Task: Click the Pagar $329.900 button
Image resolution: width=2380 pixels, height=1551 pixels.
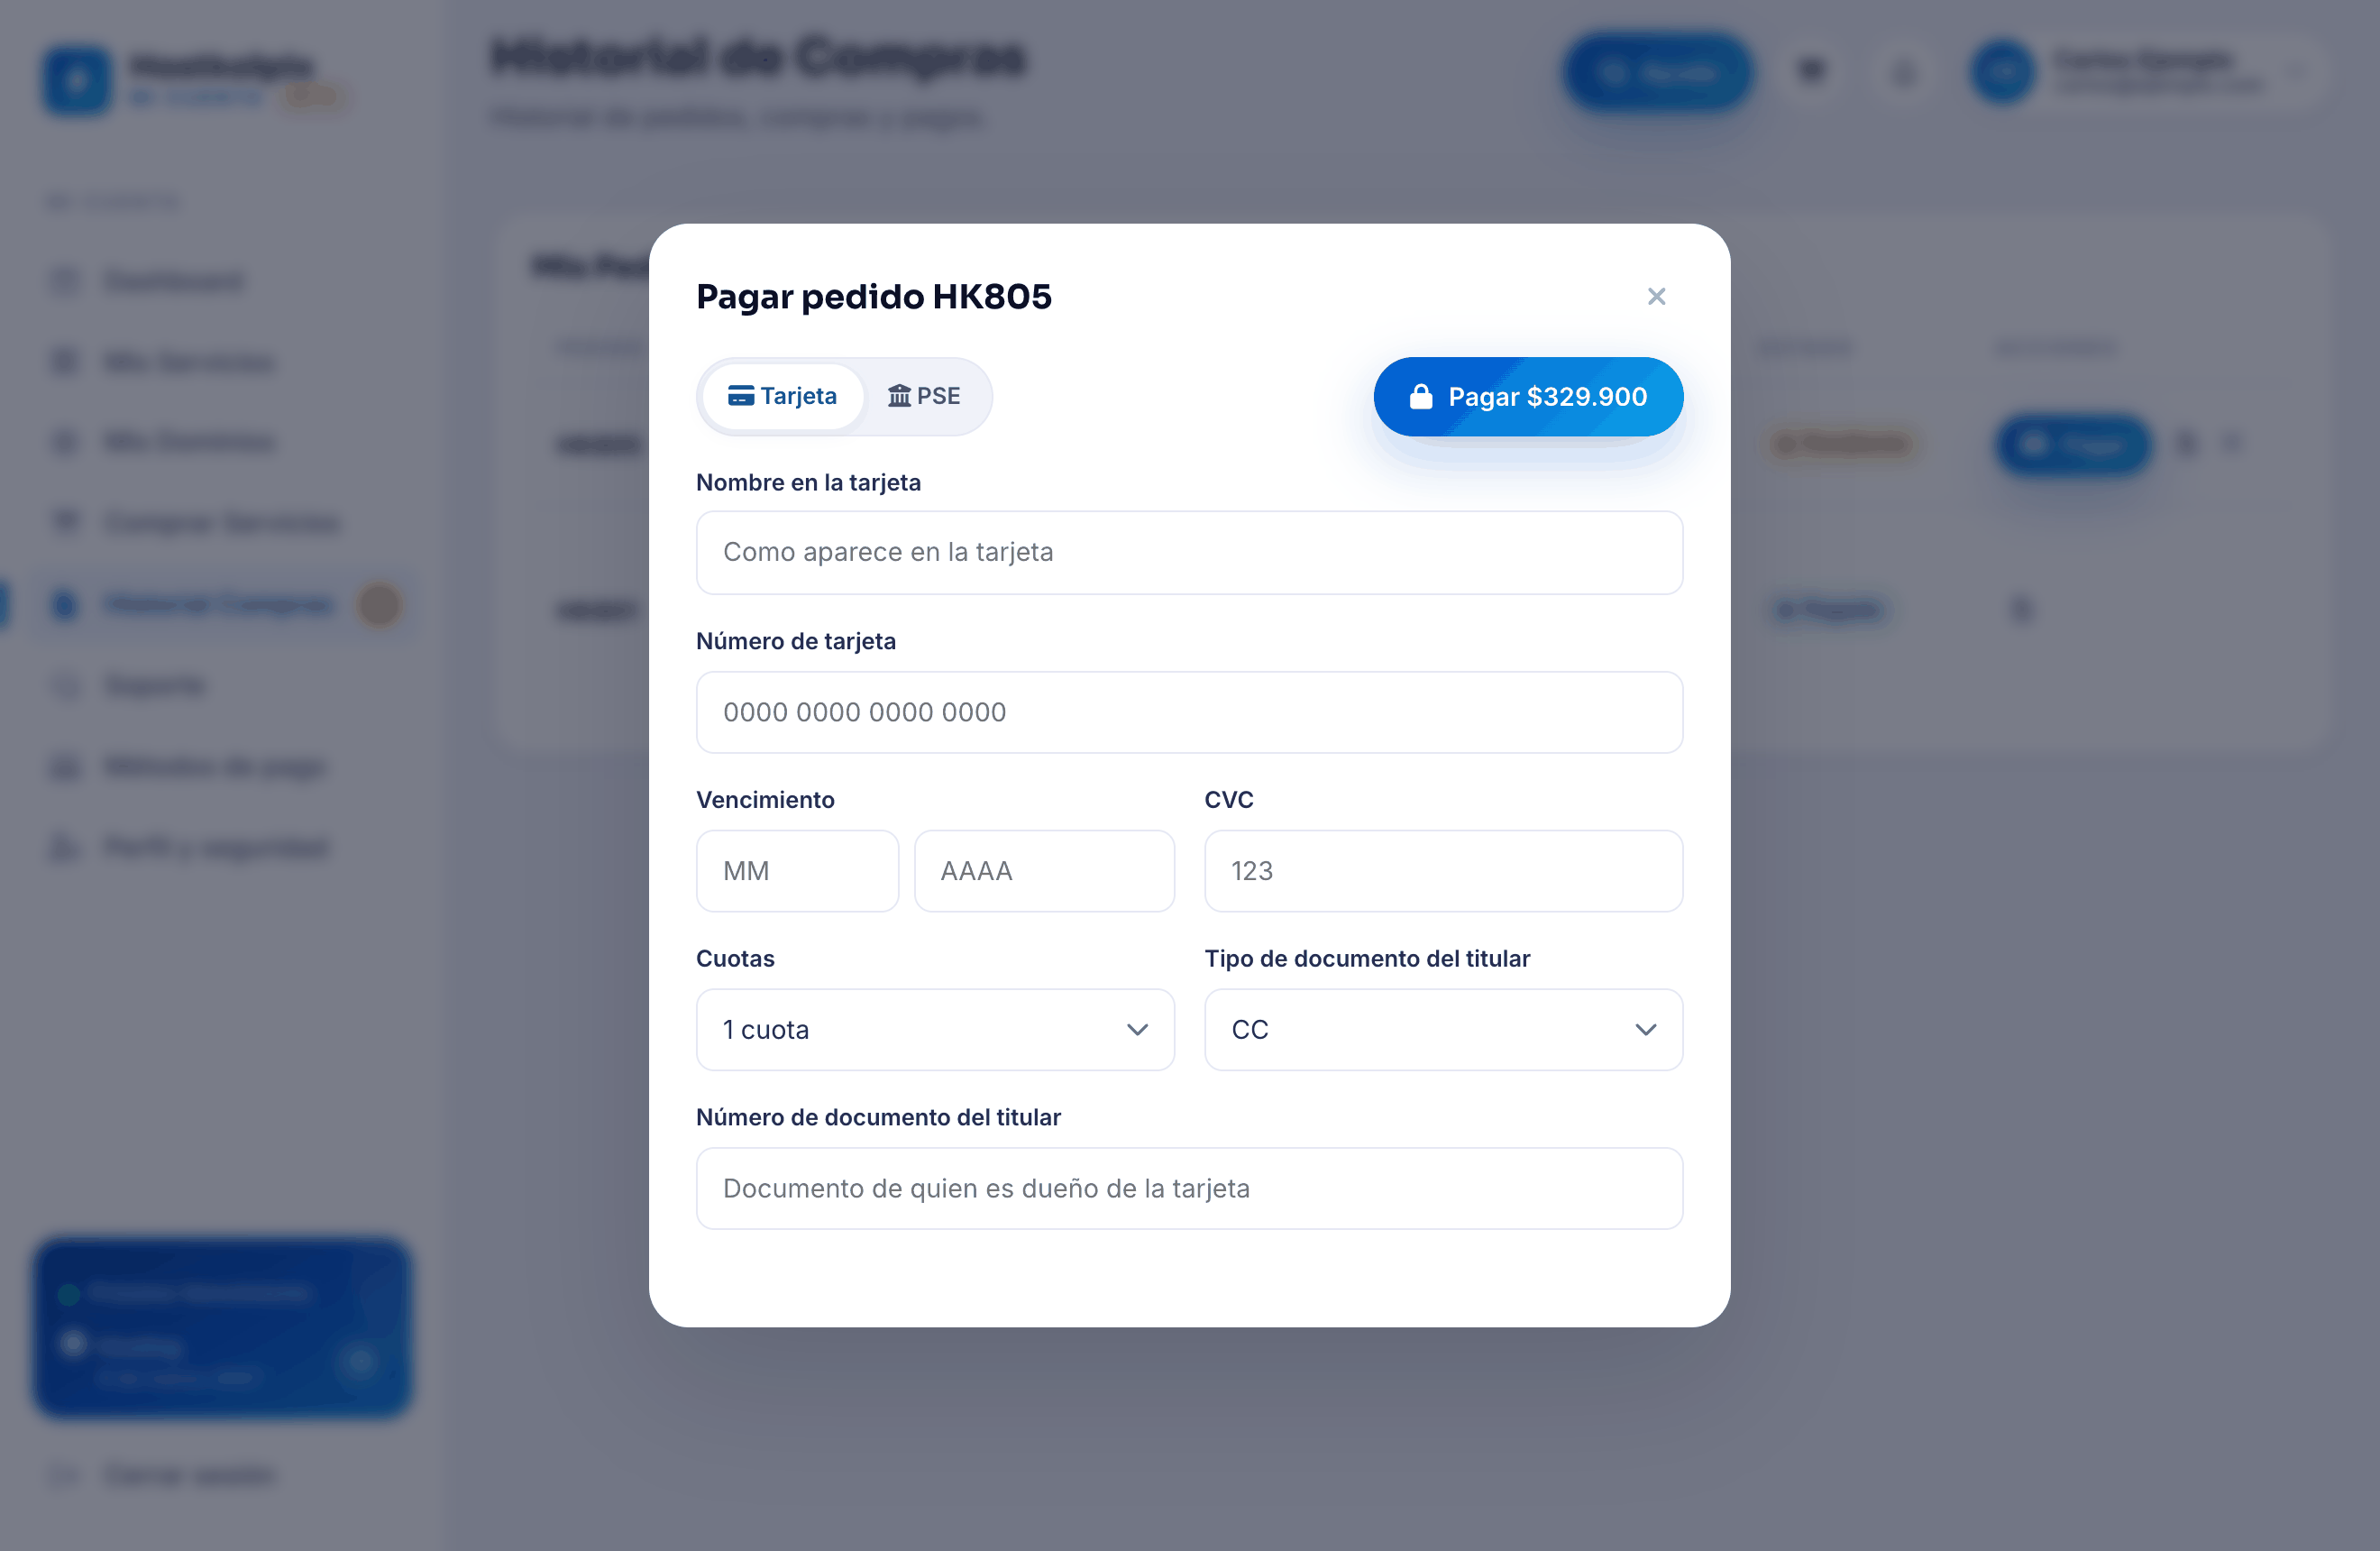Action: (1528, 397)
